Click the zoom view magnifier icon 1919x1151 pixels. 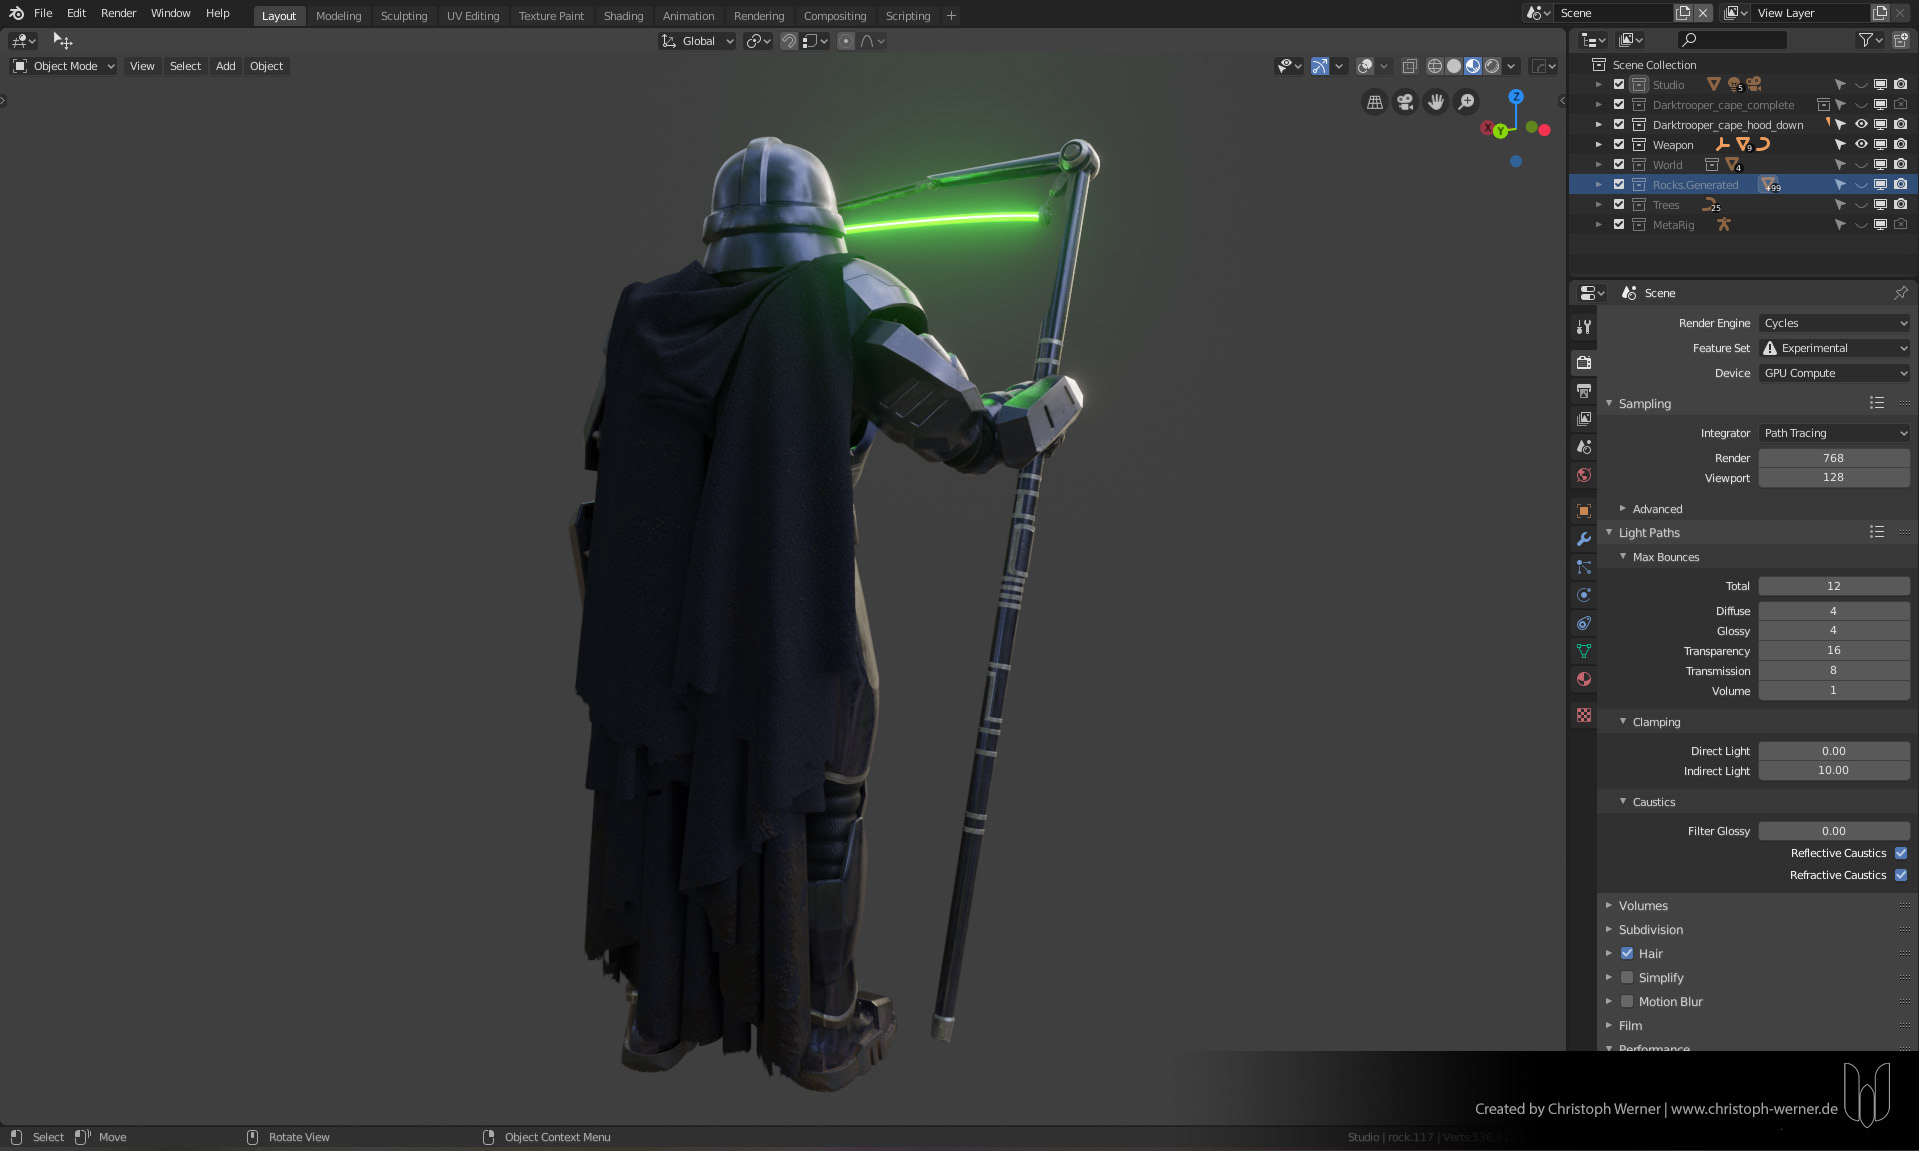[x=1466, y=102]
